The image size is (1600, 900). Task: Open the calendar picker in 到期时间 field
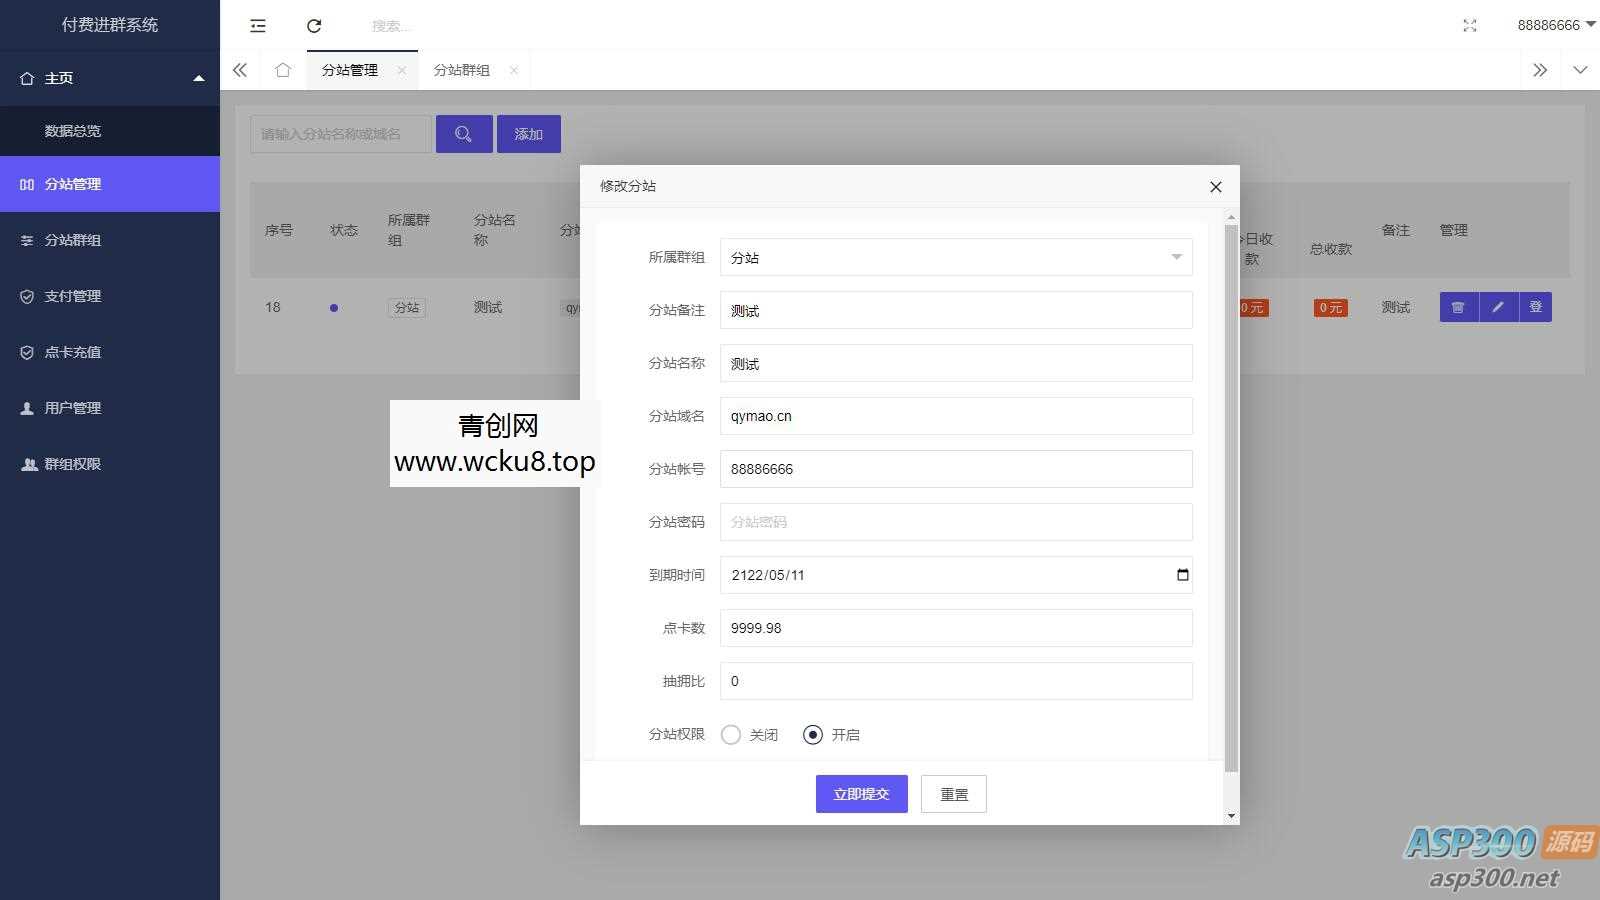tap(1182, 575)
